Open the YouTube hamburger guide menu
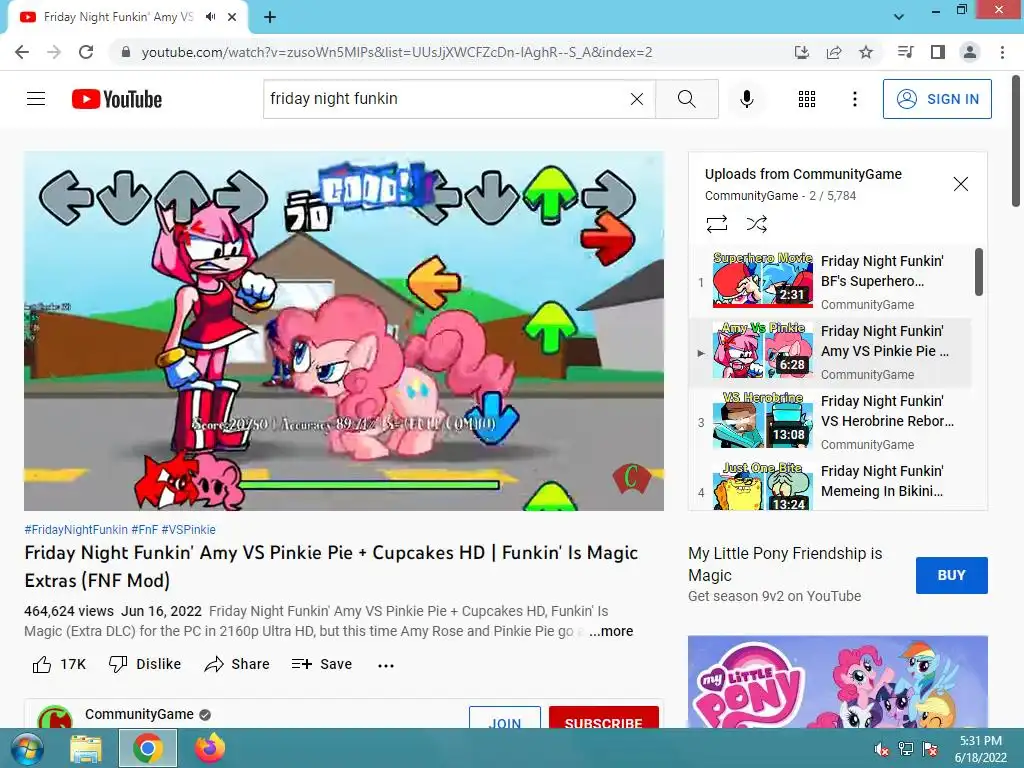This screenshot has height=768, width=1024. (36, 99)
